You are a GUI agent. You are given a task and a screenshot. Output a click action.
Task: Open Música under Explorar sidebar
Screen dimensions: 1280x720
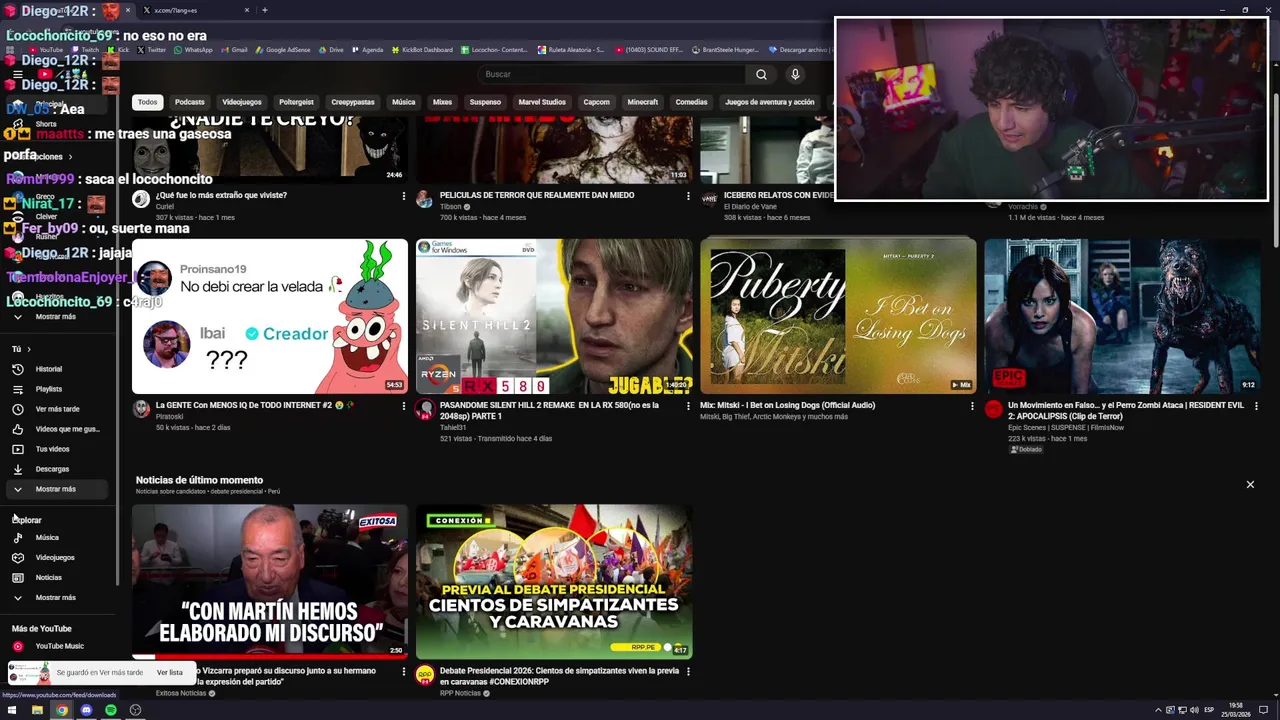point(47,537)
